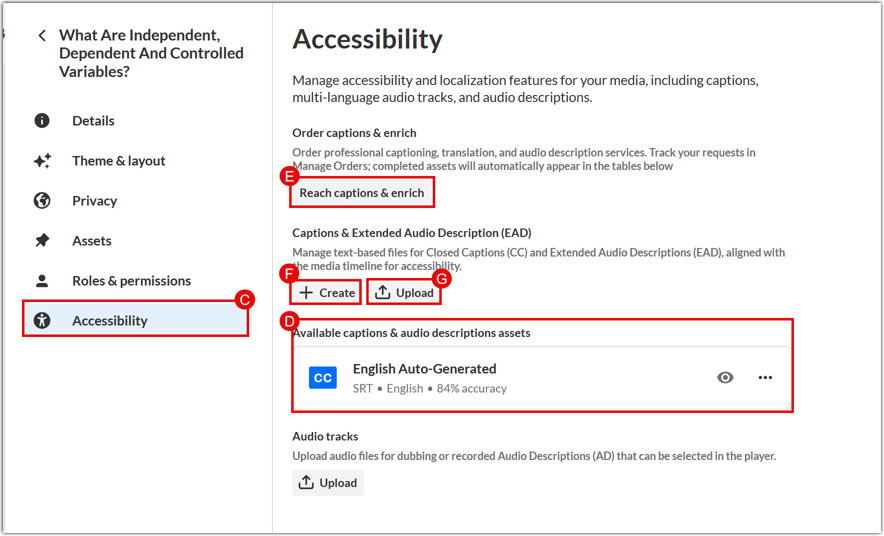Image resolution: width=884 pixels, height=536 pixels.
Task: Click the Accessibility figure icon in sidebar
Action: pyautogui.click(x=42, y=321)
